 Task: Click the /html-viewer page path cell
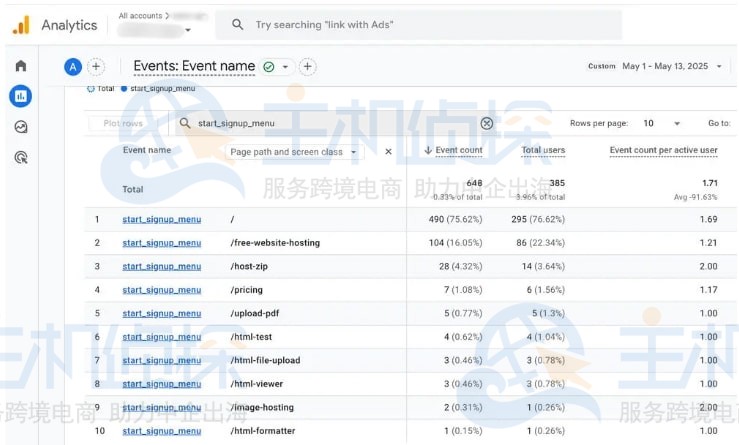click(257, 385)
